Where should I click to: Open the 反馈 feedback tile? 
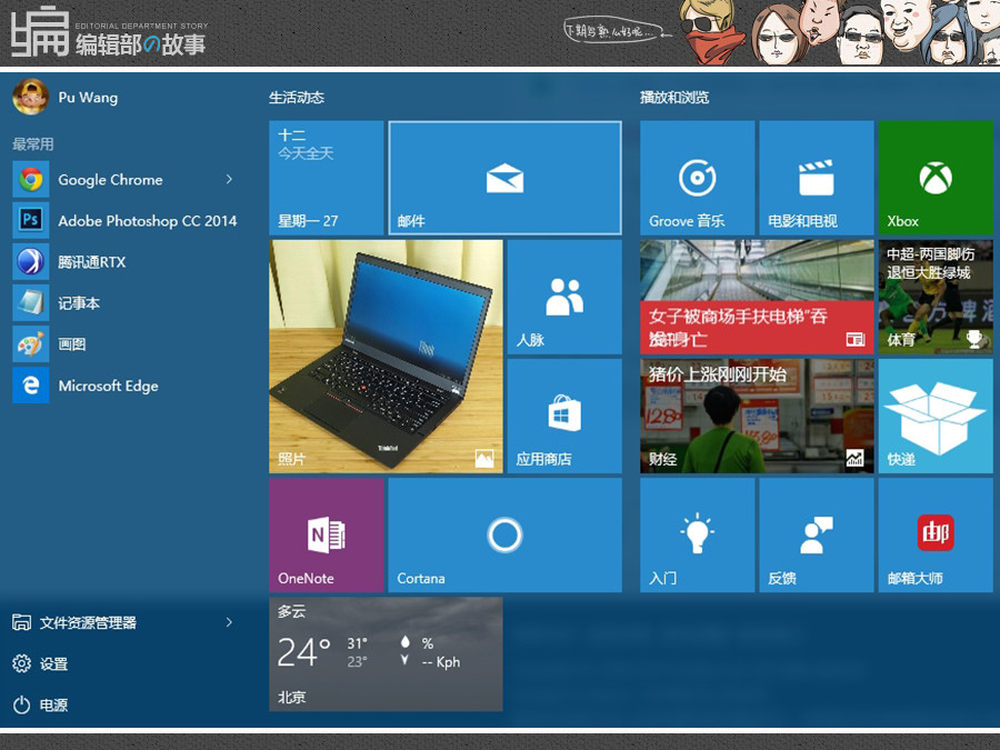816,535
